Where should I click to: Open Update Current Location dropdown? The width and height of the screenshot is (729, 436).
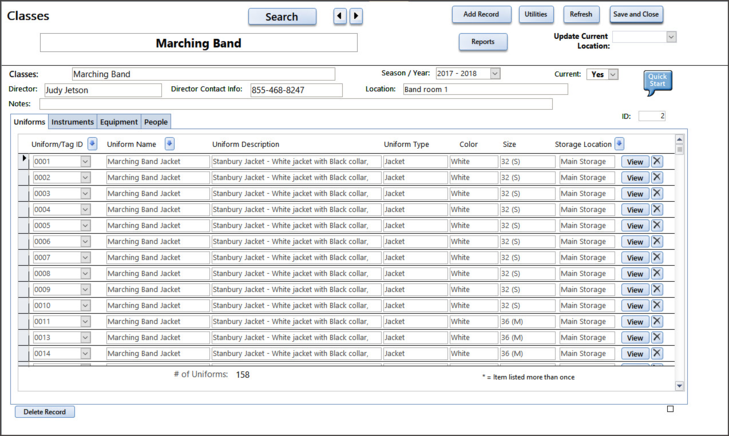pos(670,37)
